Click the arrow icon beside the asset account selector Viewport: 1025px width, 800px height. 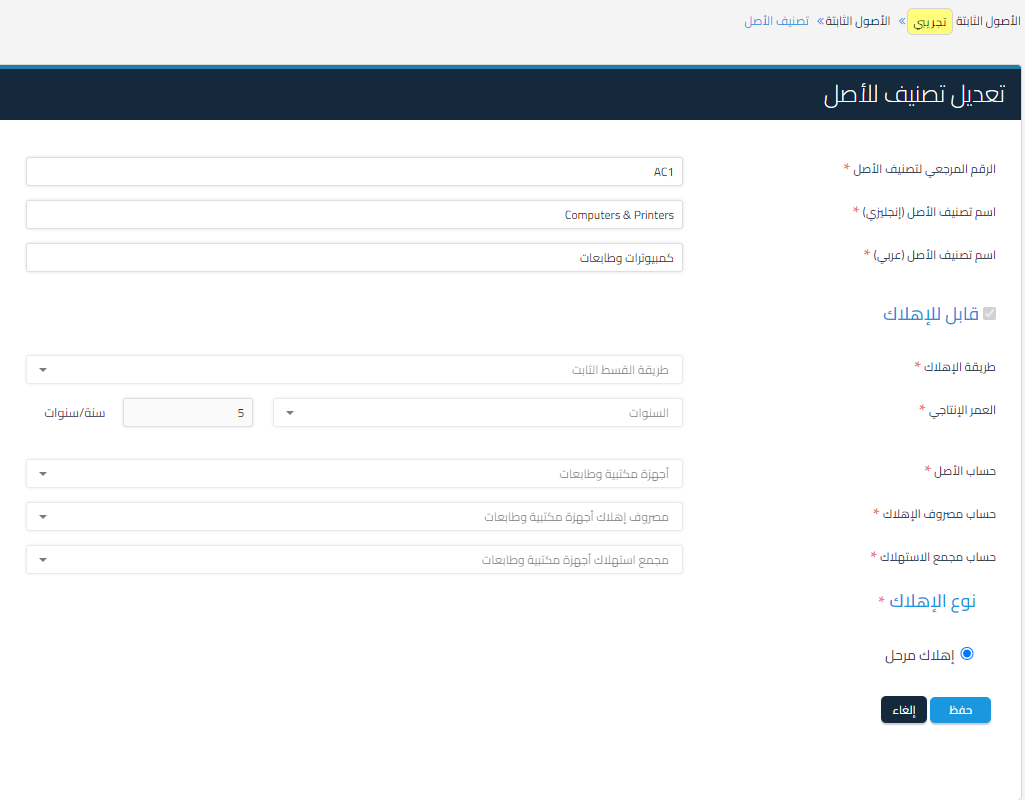42,473
